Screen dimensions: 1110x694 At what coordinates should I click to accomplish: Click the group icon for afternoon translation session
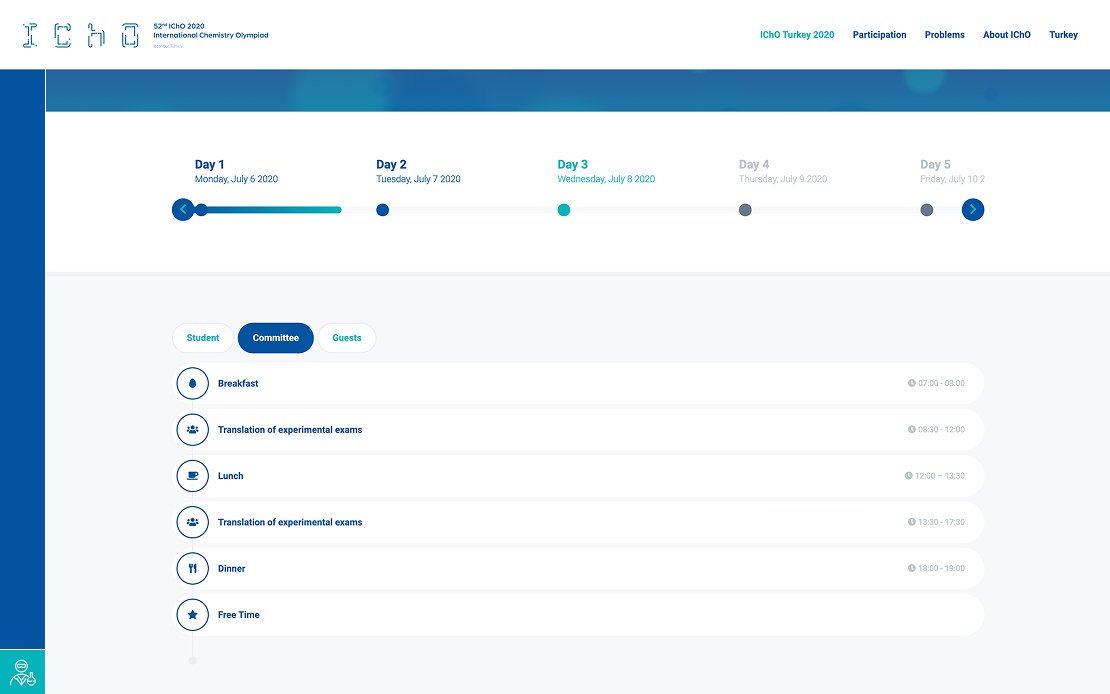coord(193,523)
